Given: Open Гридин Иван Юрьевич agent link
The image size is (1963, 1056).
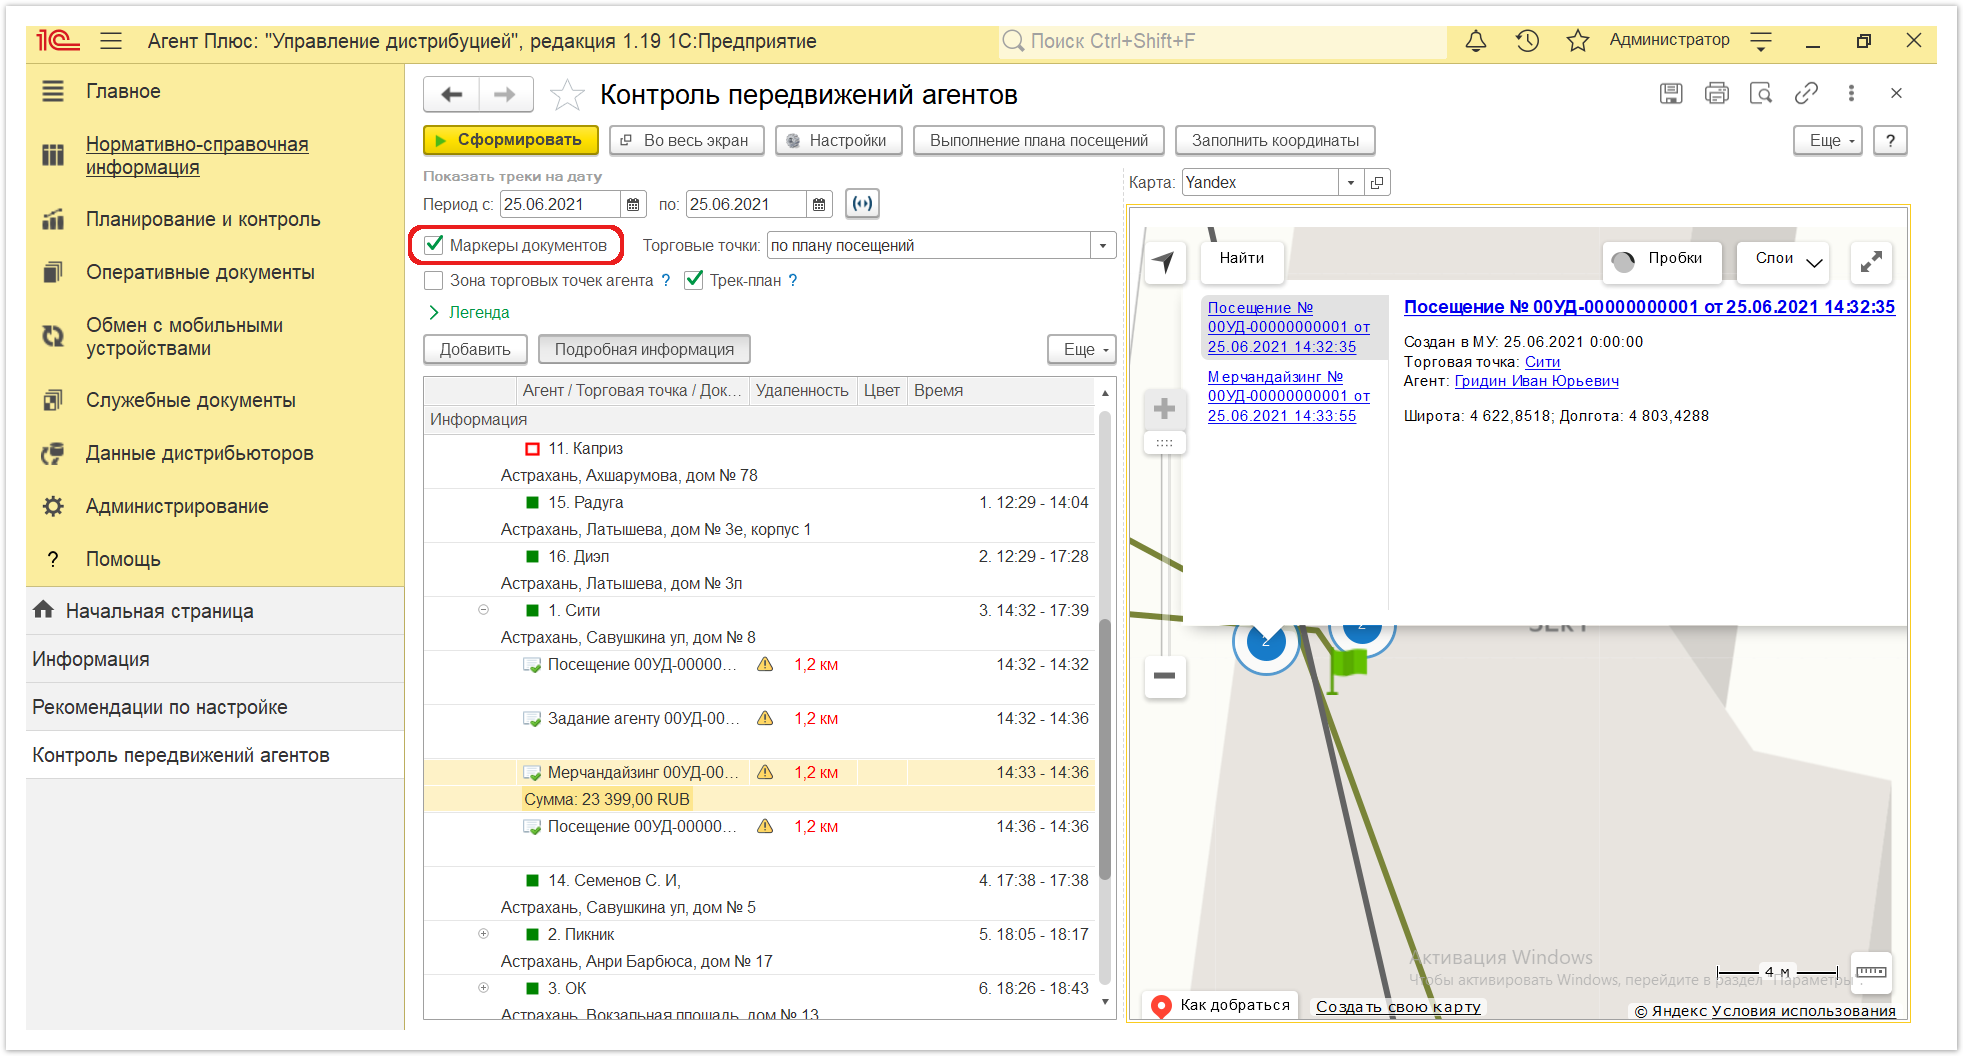Looking at the screenshot, I should coord(1536,381).
